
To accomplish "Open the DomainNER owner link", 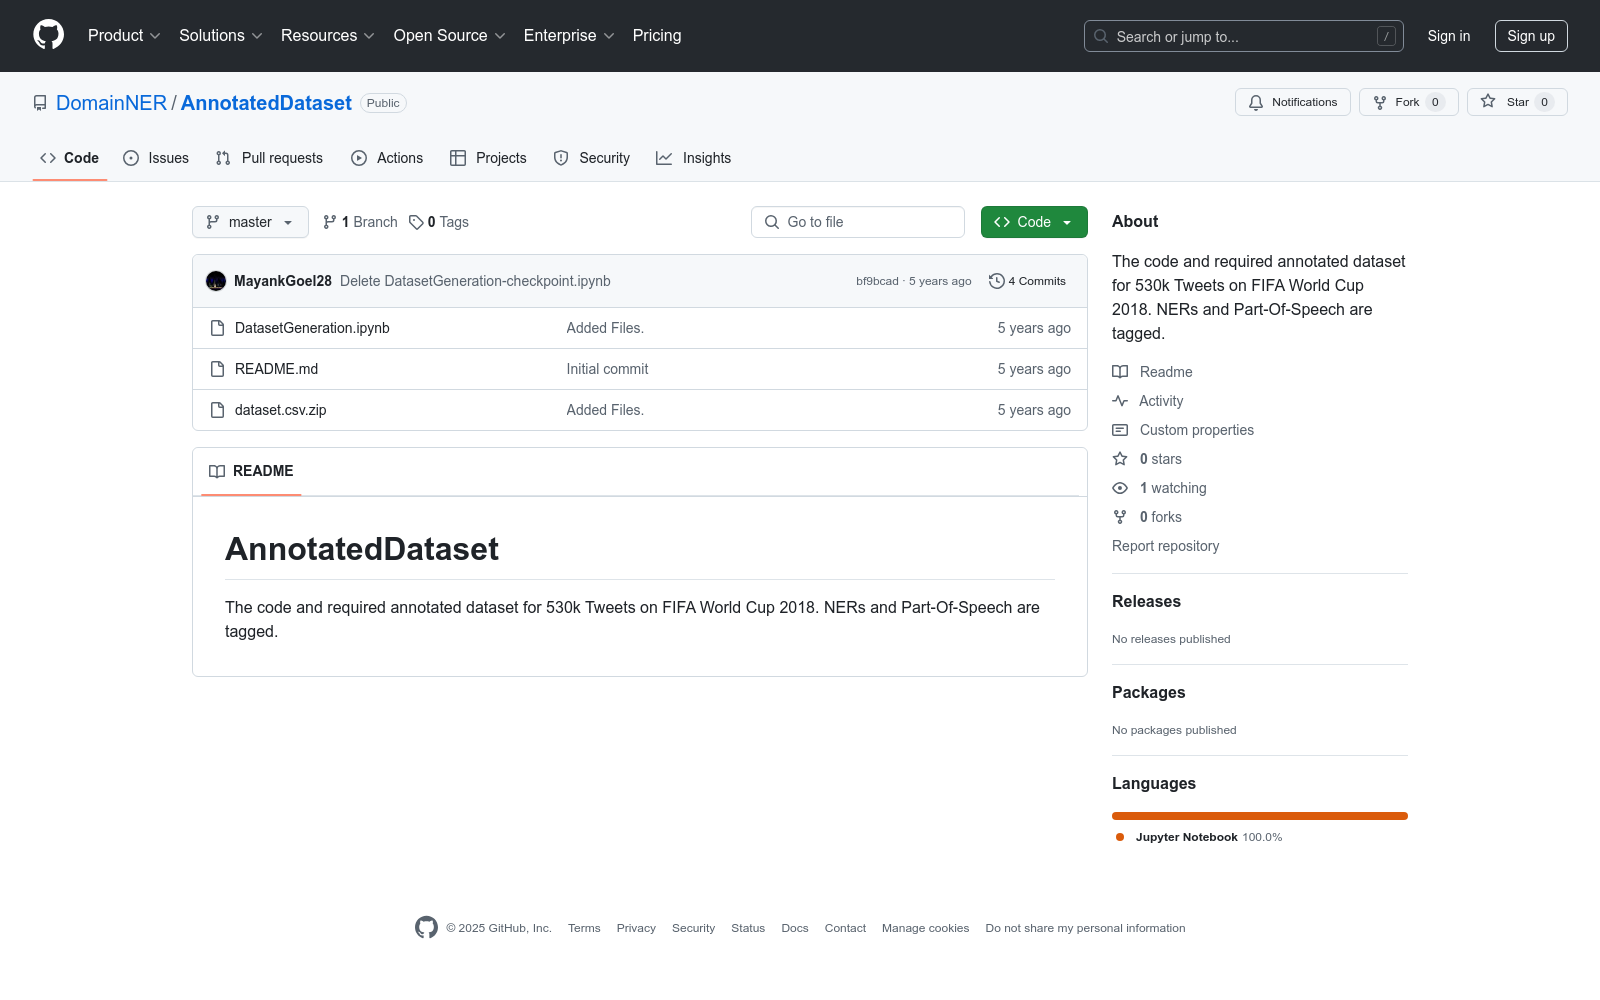I will tap(111, 103).
